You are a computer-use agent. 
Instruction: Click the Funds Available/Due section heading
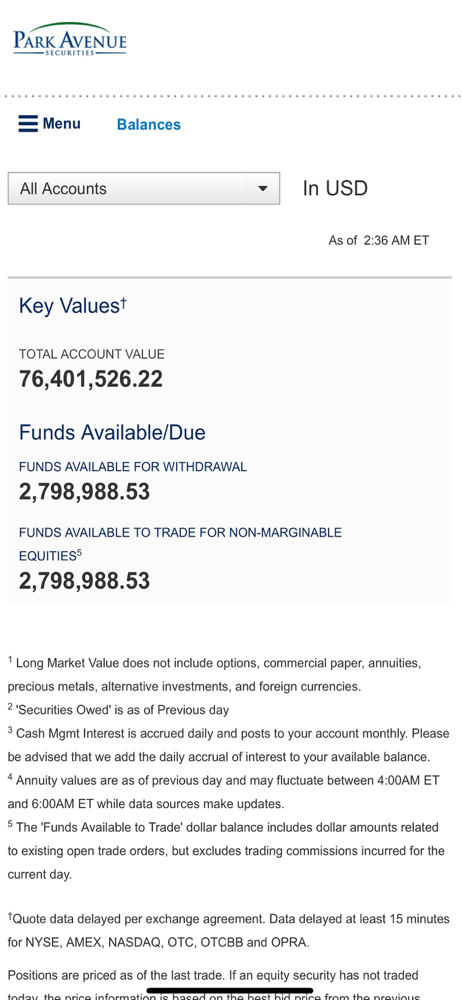click(x=112, y=433)
